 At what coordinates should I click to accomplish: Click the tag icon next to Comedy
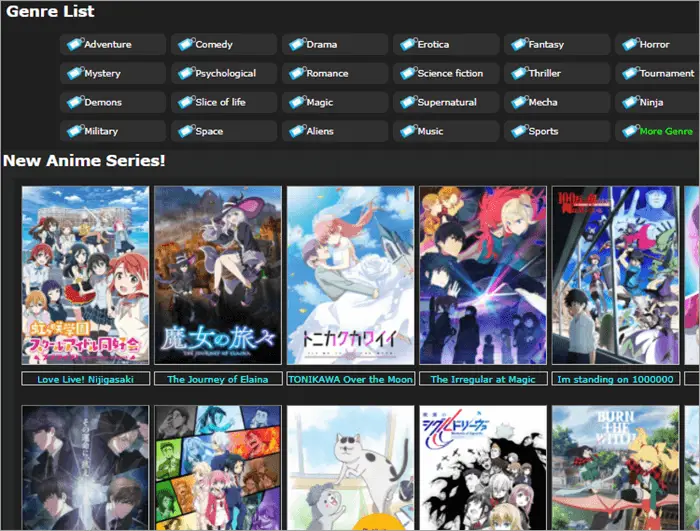pos(185,45)
